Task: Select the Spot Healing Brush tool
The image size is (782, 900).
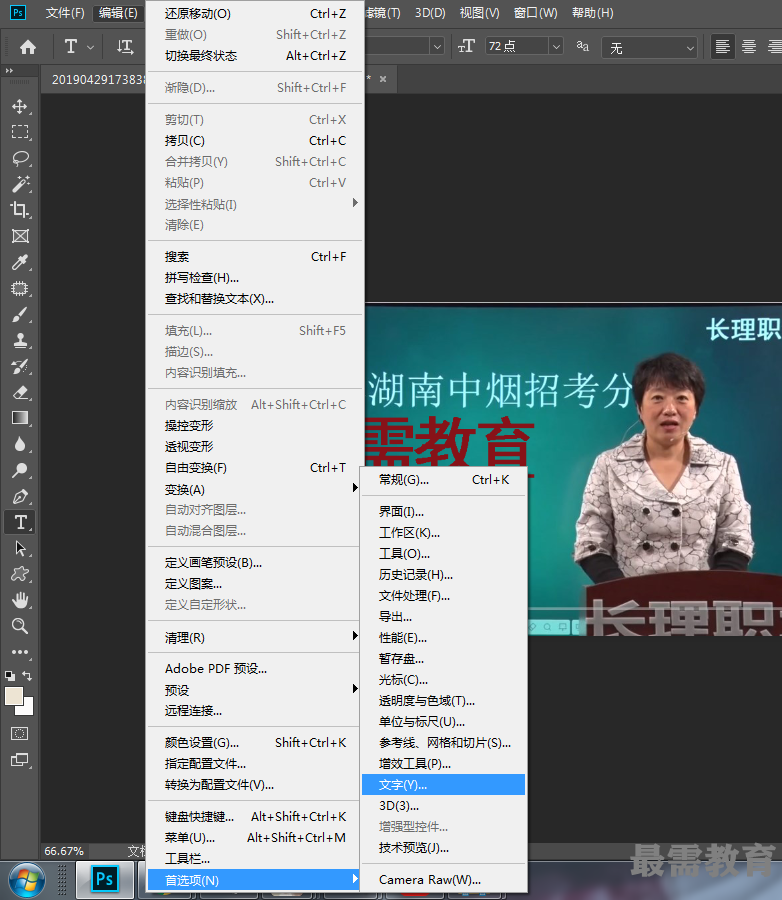Action: point(20,288)
